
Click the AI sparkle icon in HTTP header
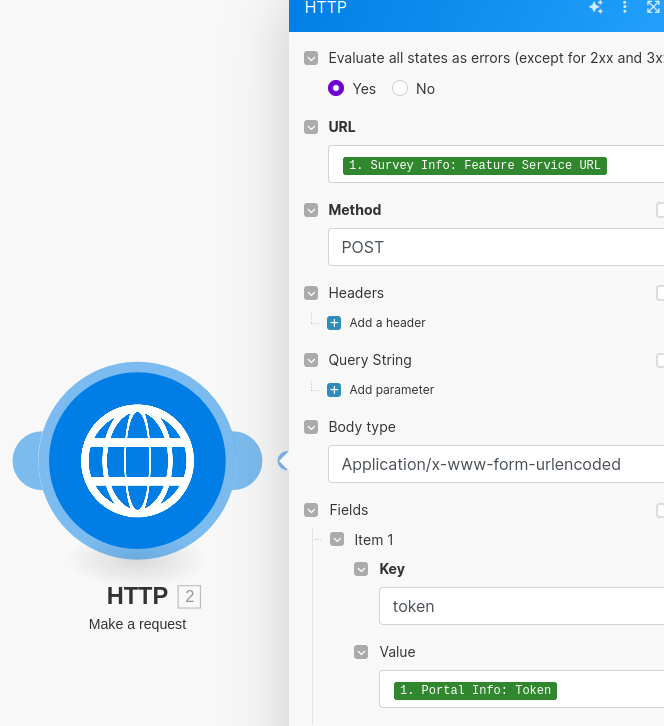pyautogui.click(x=596, y=7)
